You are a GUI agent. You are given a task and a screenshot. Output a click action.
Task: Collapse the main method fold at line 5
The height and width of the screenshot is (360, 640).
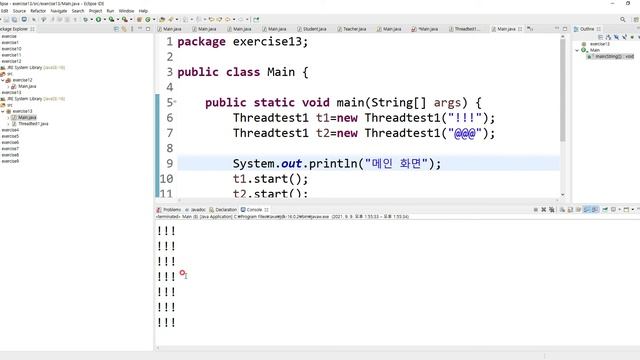pos(175,102)
